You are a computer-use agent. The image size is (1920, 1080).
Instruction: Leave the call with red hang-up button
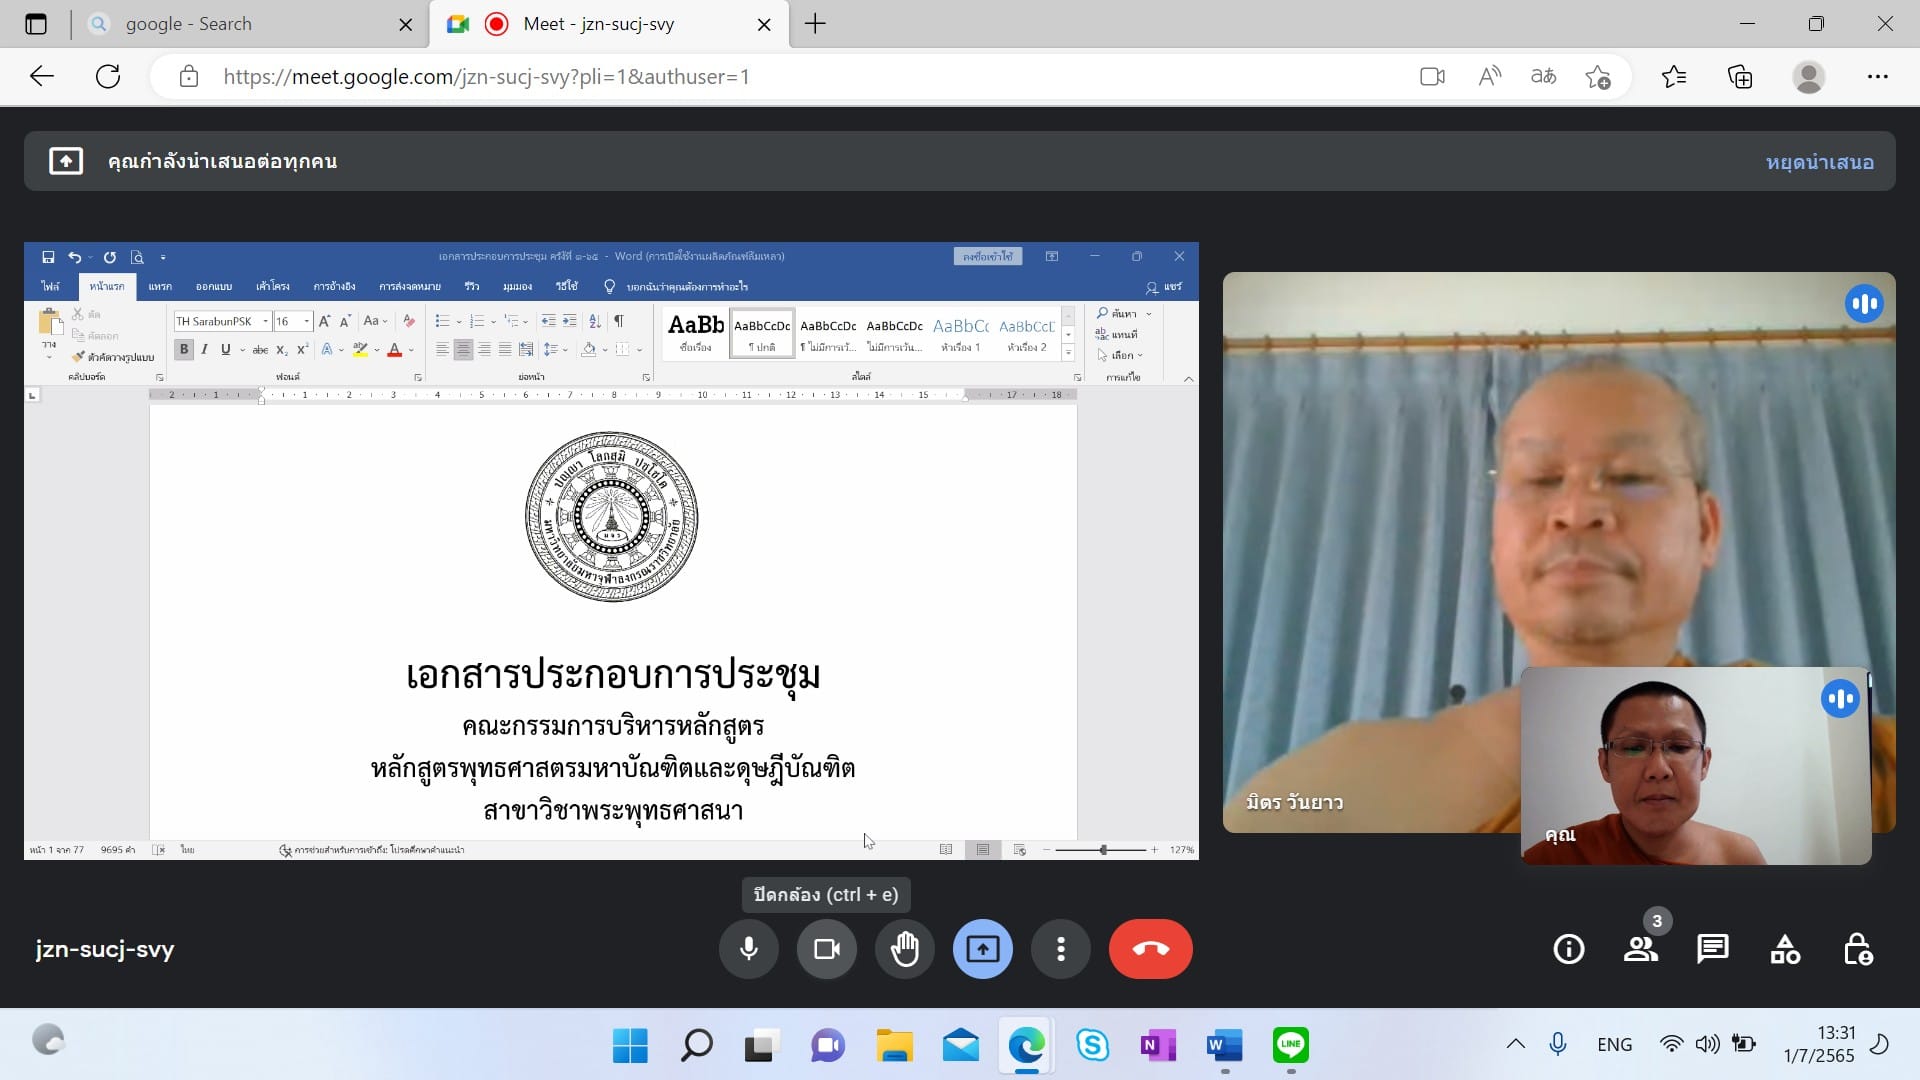(x=1150, y=949)
